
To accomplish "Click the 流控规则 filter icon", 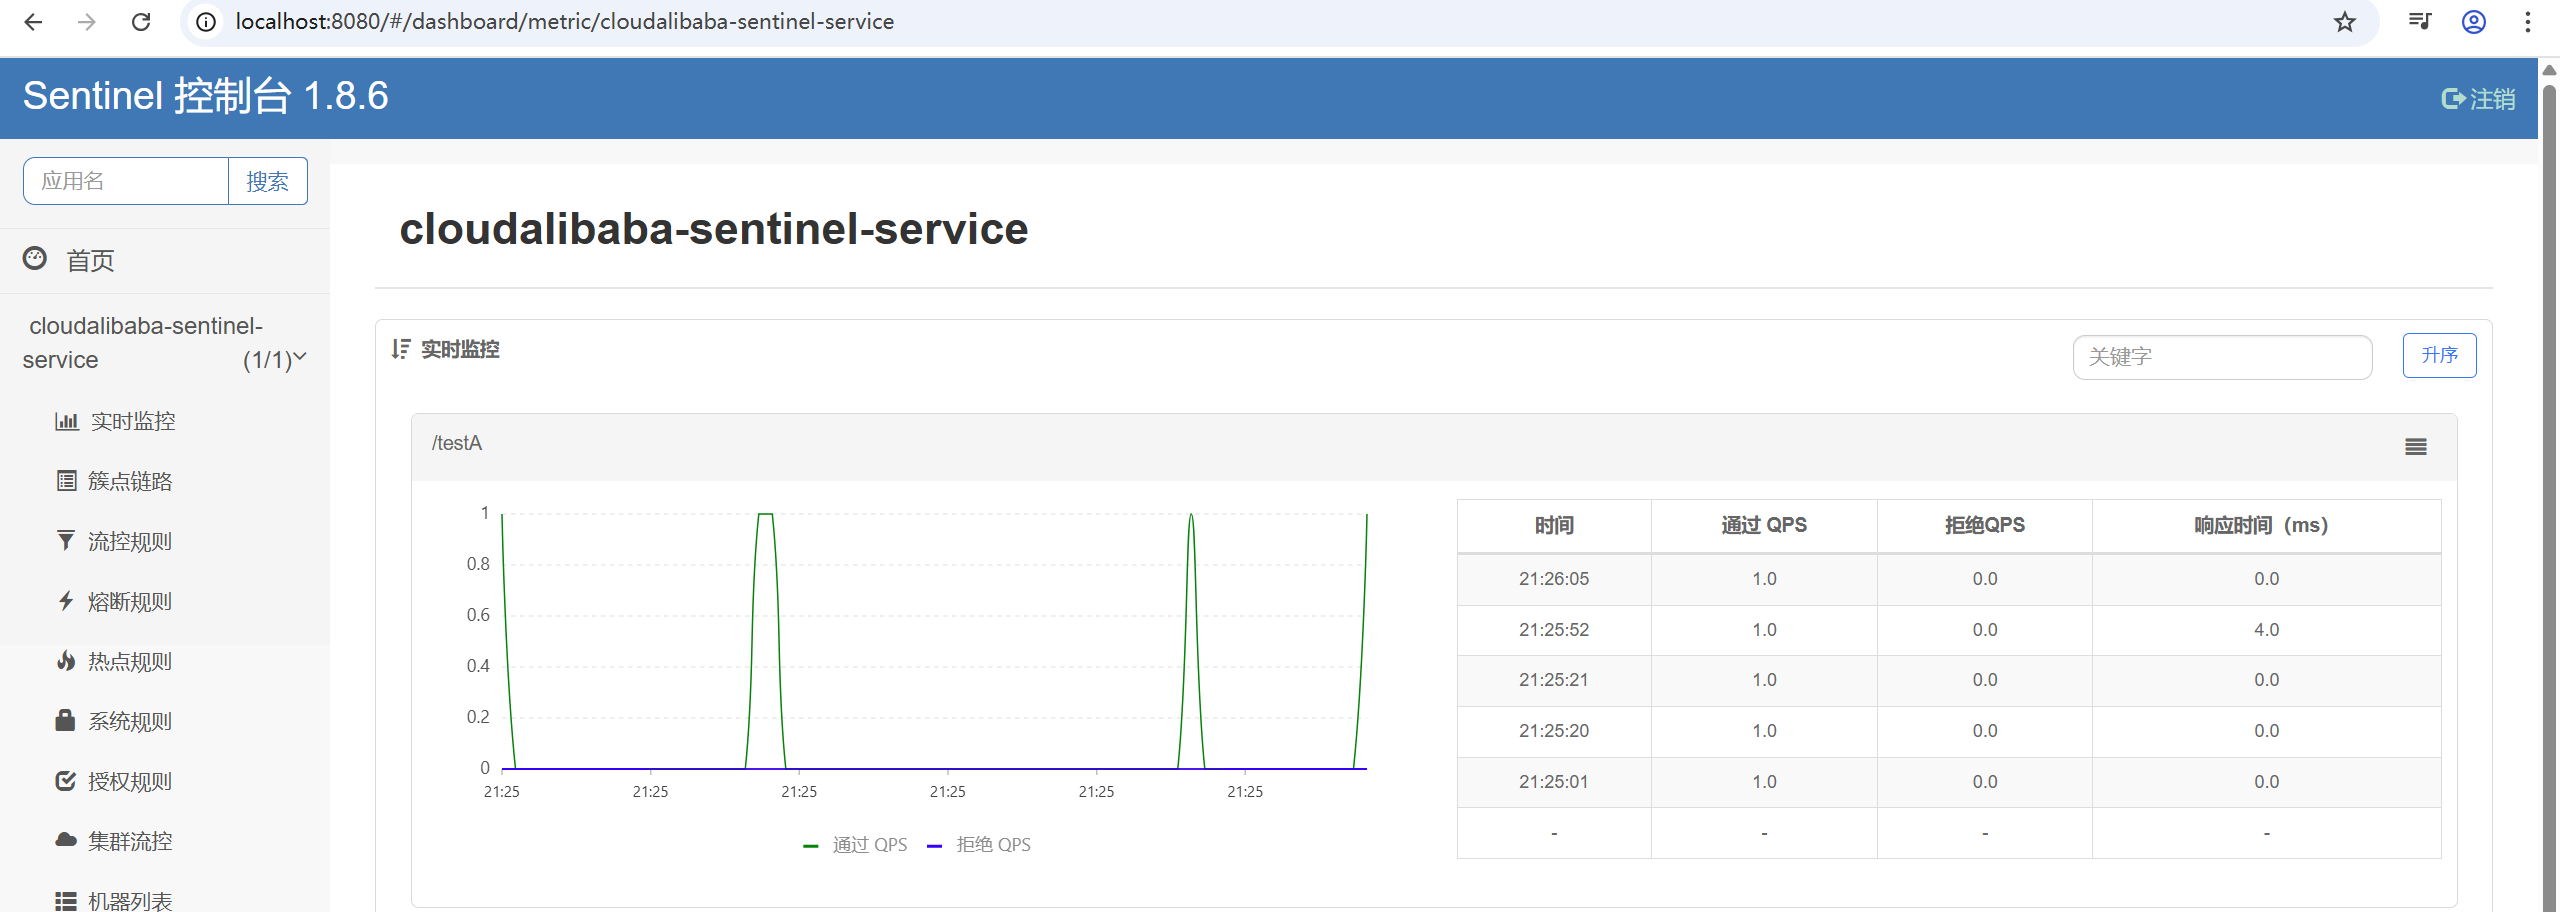I will pyautogui.click(x=66, y=541).
